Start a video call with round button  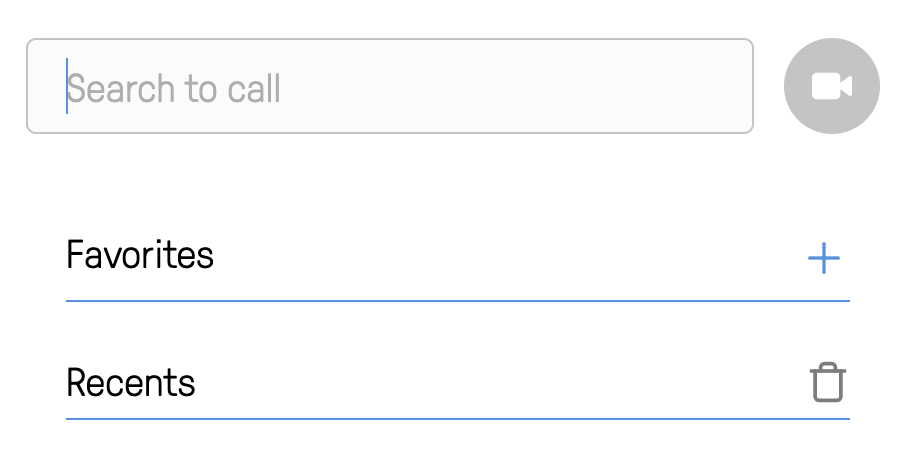click(x=831, y=86)
